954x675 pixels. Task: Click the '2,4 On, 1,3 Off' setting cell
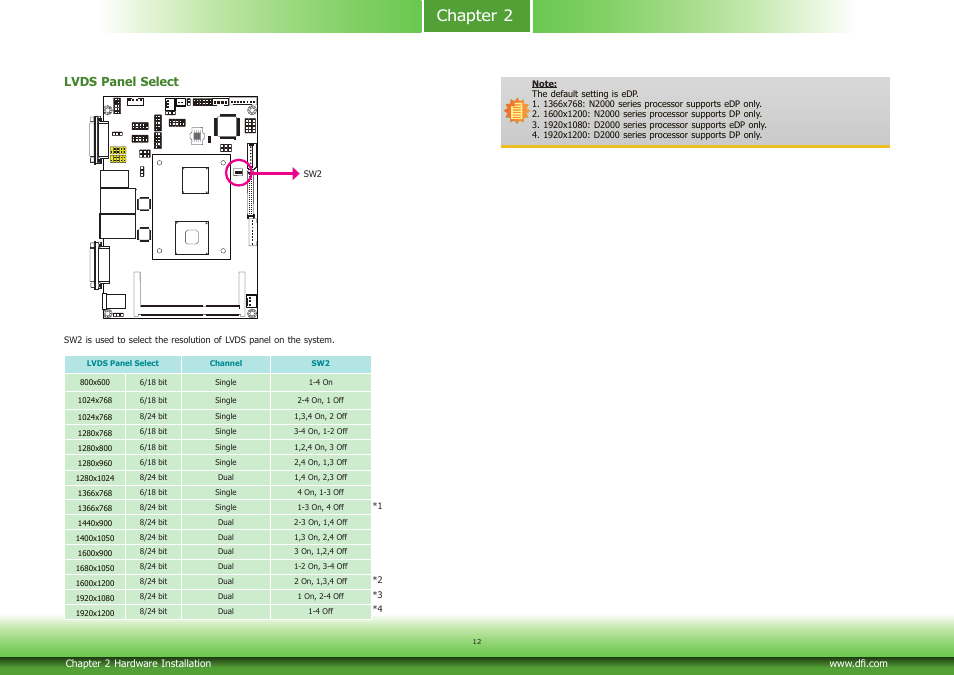[321, 463]
